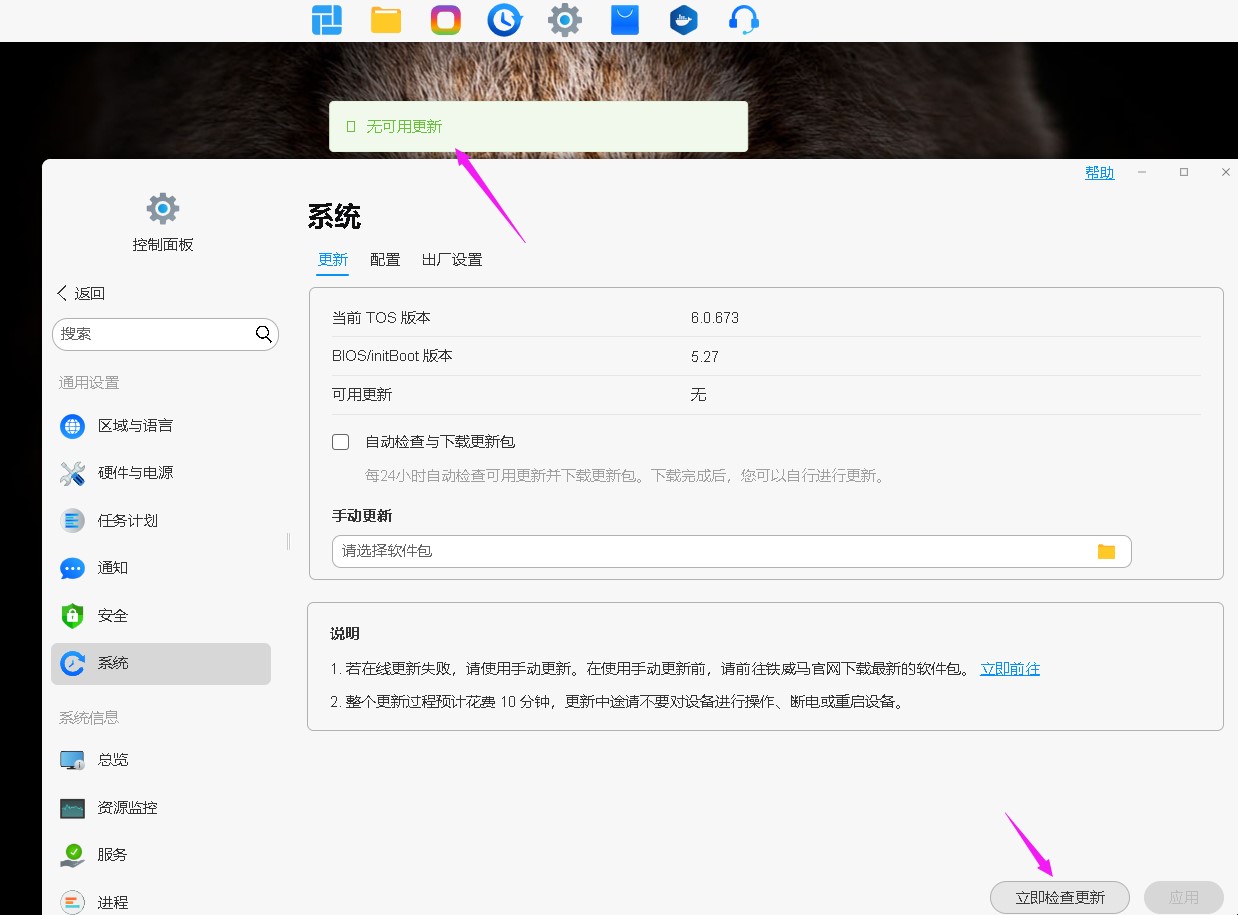The height and width of the screenshot is (915, 1238).
Task: Click the 无可用更新 notification banner
Action: (538, 127)
